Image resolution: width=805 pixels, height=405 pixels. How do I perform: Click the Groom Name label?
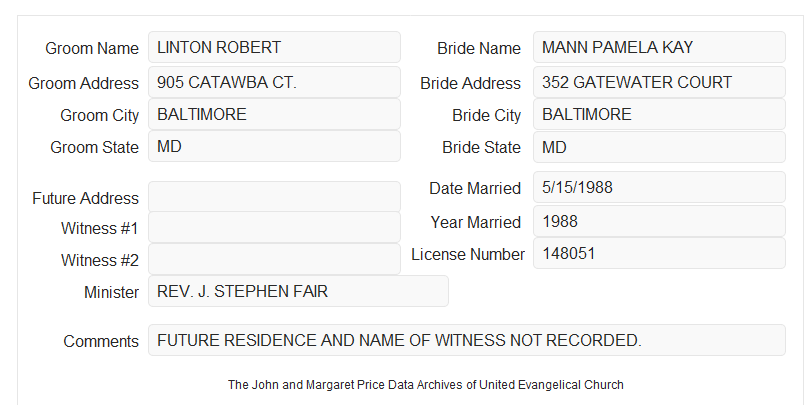coord(92,48)
